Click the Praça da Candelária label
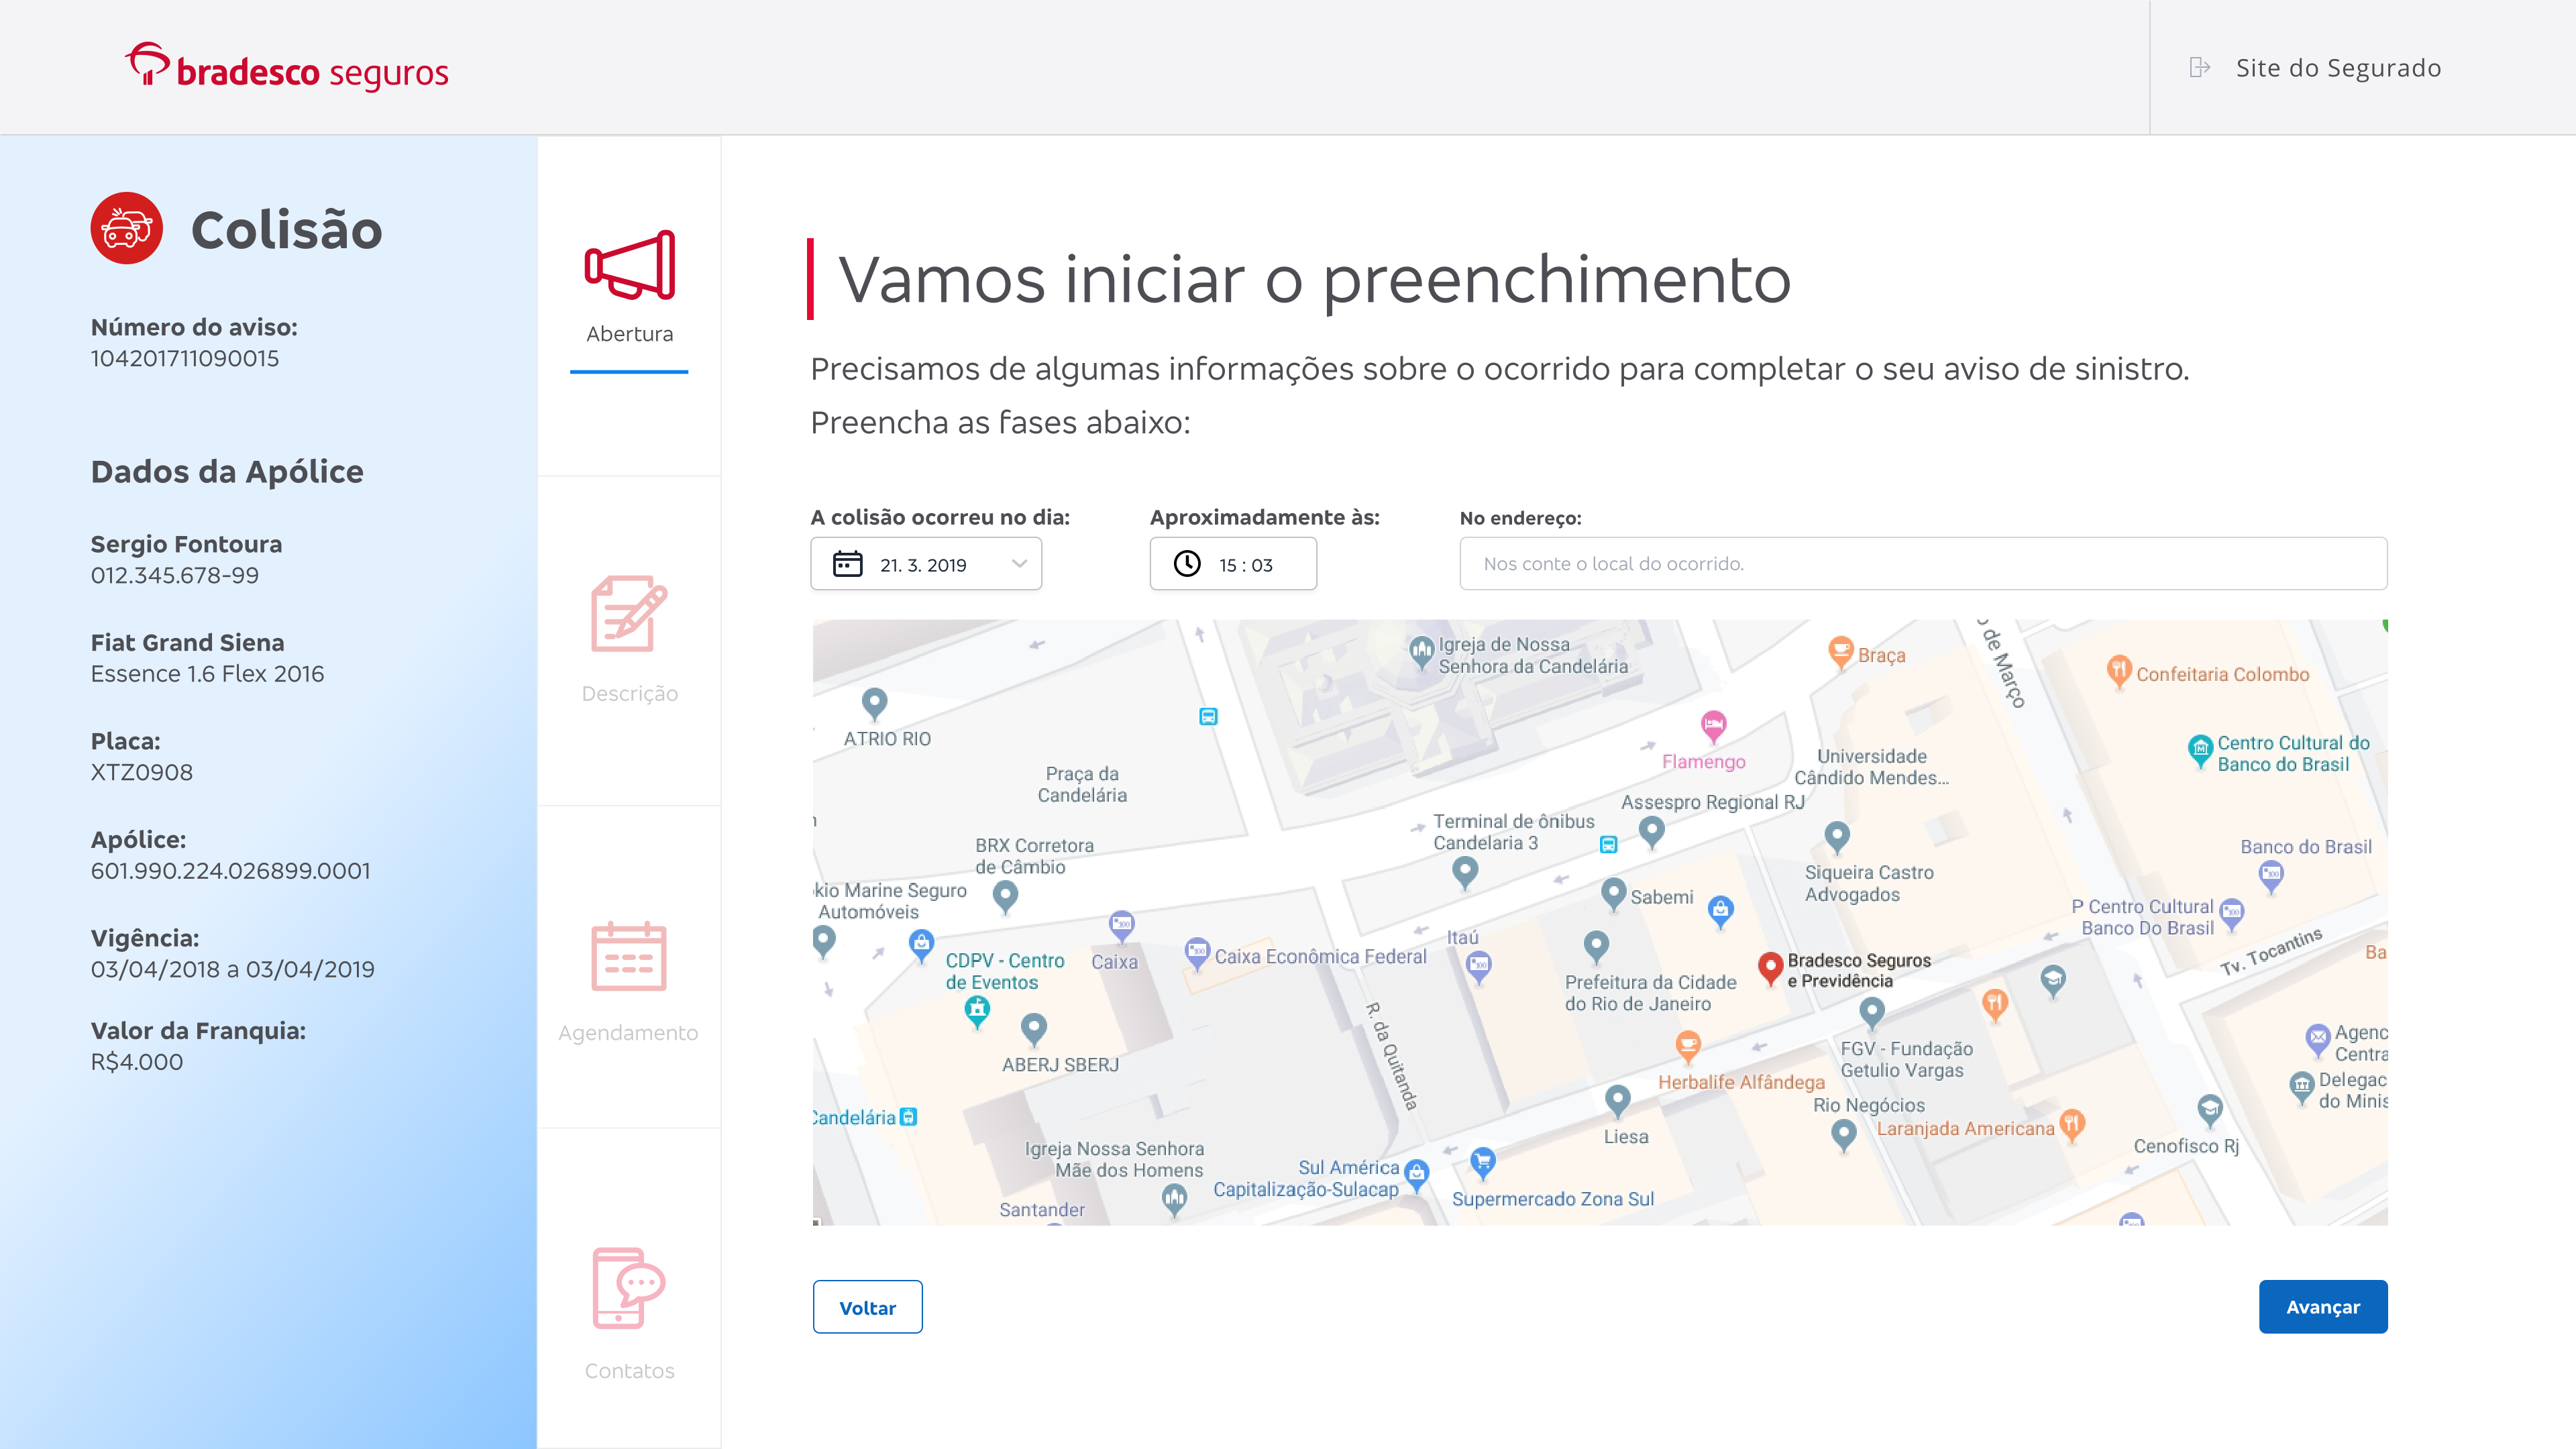The image size is (2576, 1449). (1082, 785)
